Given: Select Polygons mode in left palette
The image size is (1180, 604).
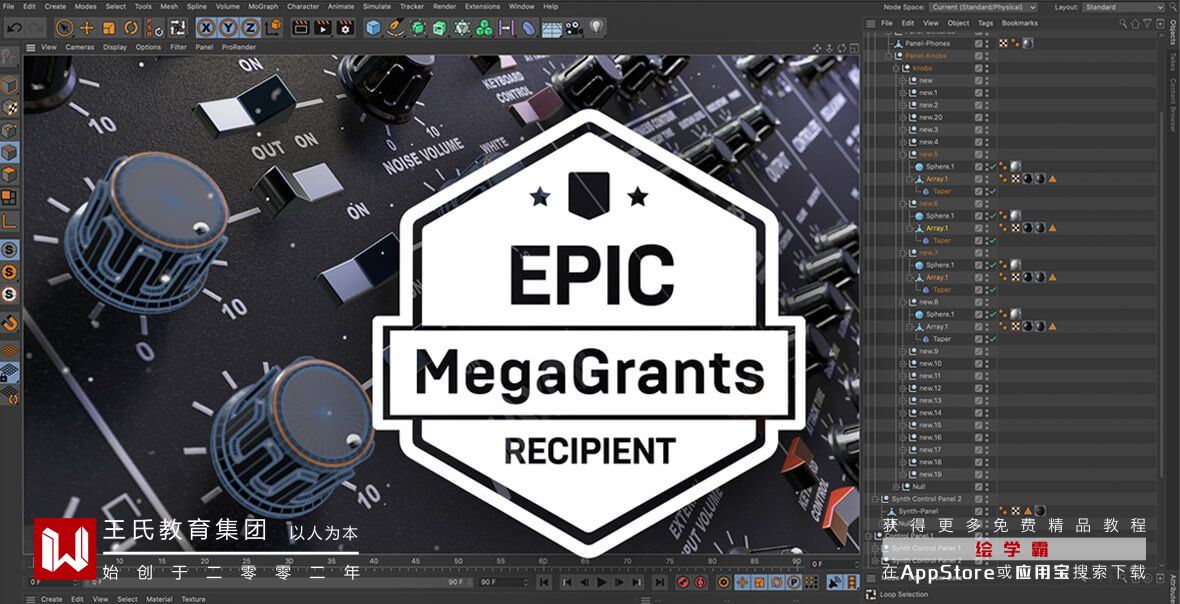Looking at the screenshot, I should 9,175.
